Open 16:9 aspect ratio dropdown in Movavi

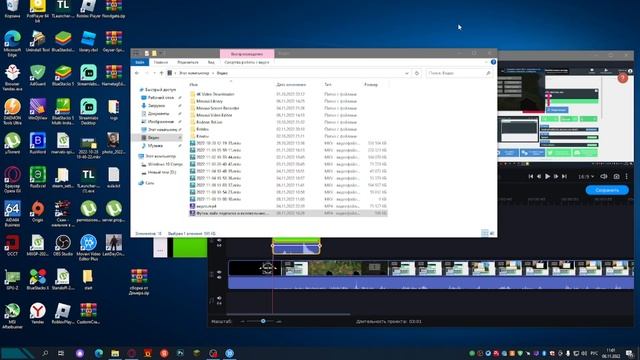(x=586, y=177)
